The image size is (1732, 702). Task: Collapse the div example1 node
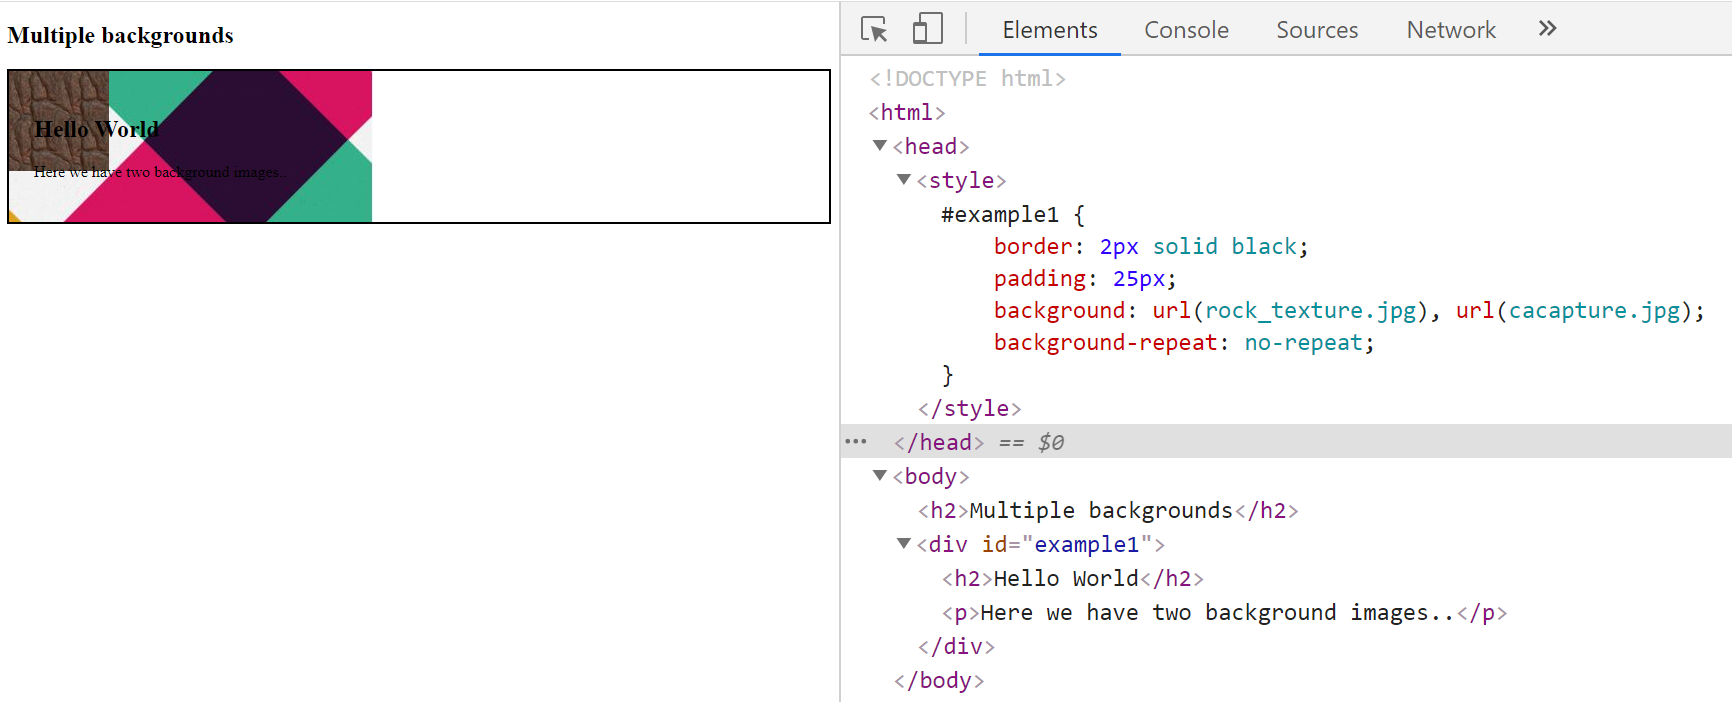point(904,544)
